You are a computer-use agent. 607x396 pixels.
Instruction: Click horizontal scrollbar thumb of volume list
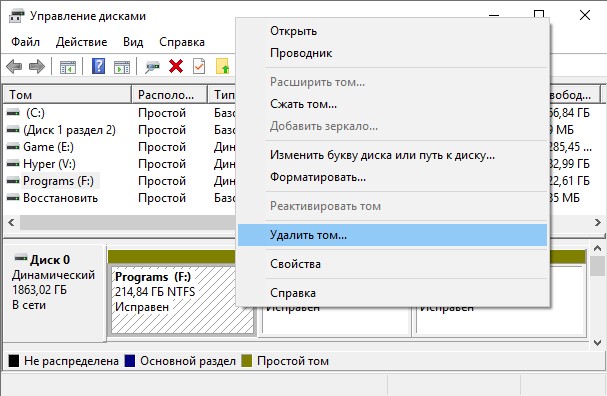128,223
